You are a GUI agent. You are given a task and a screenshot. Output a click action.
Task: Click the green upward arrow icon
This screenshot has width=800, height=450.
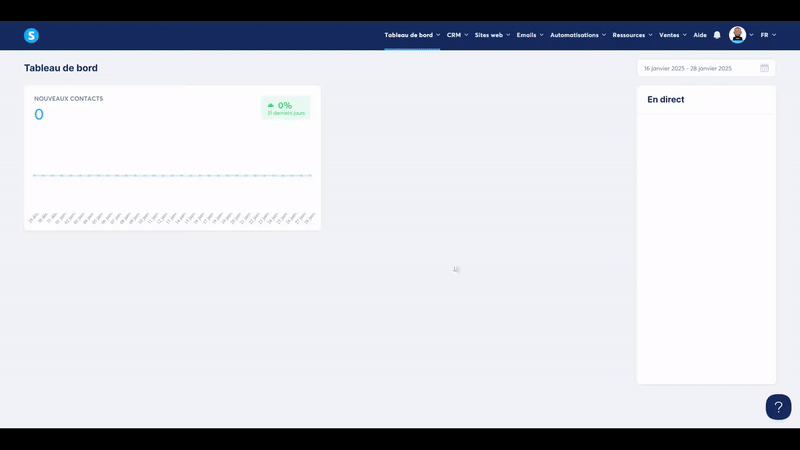271,105
